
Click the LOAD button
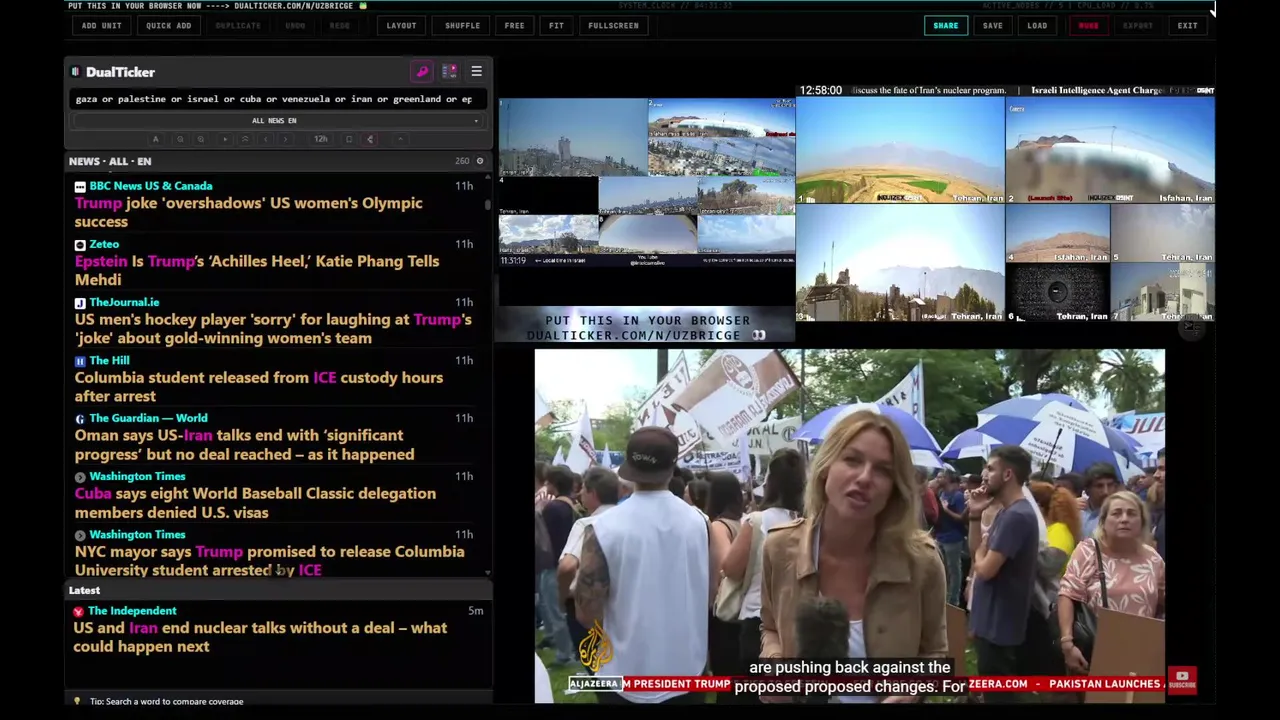coord(1037,26)
